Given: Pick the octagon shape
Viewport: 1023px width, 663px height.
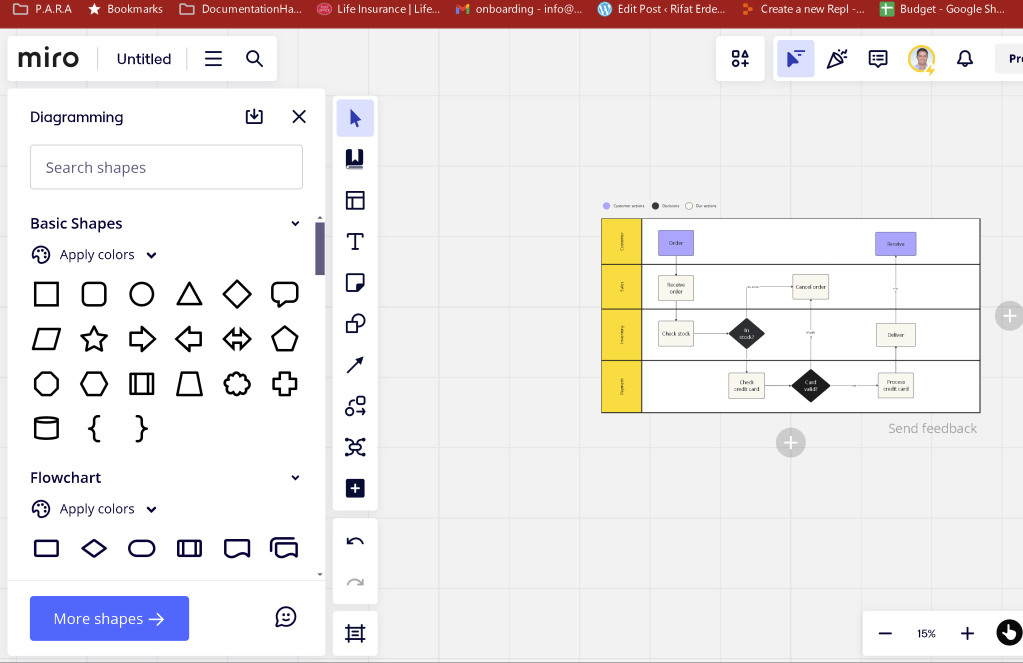Looking at the screenshot, I should click(46, 384).
